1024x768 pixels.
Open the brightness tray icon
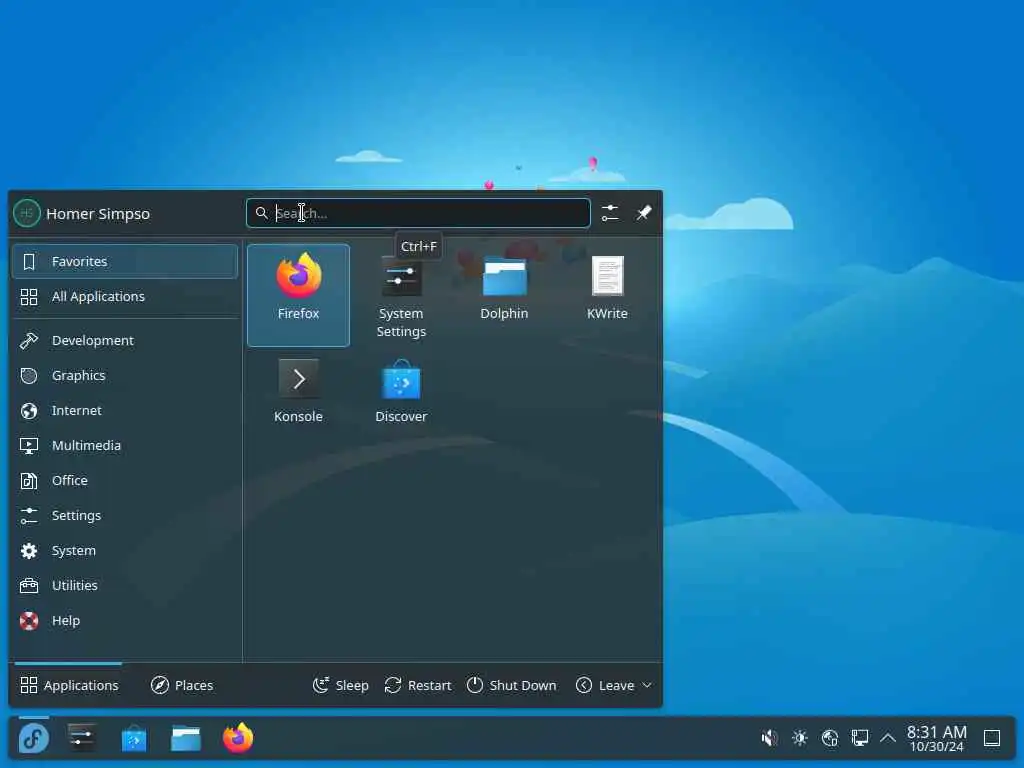point(799,738)
